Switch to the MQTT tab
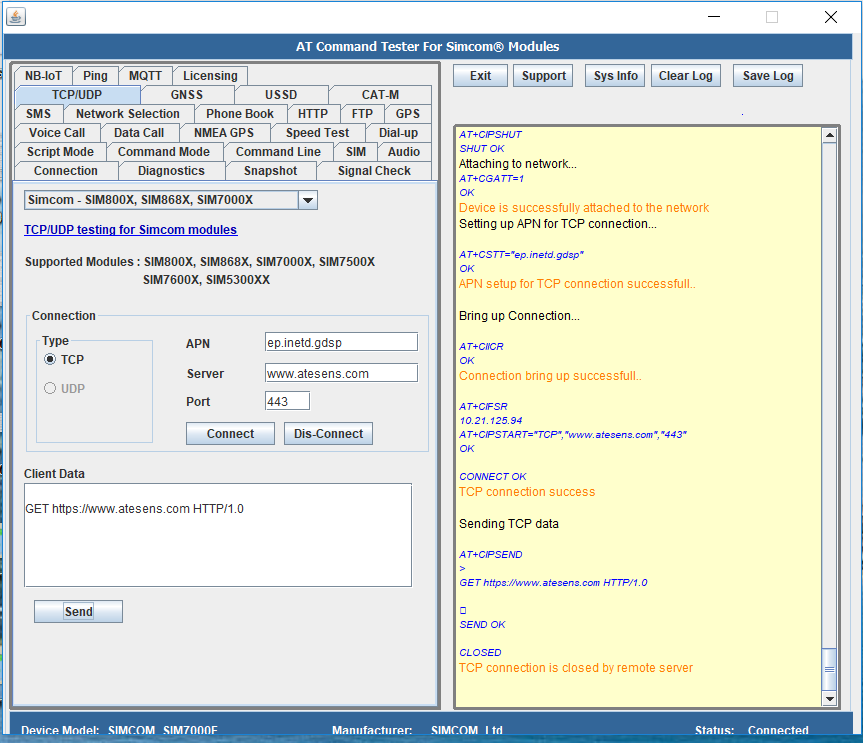The image size is (863, 743). click(x=145, y=75)
